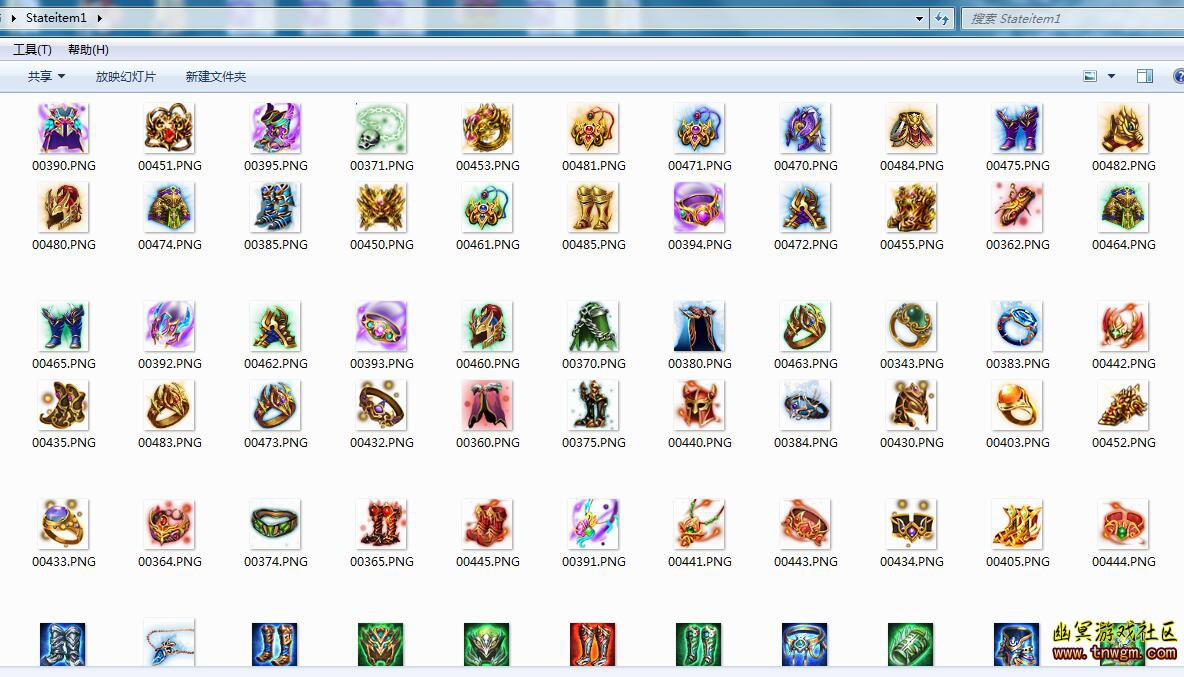
Task: Select the 00471.PNG blue pendant icon
Action: 699,128
